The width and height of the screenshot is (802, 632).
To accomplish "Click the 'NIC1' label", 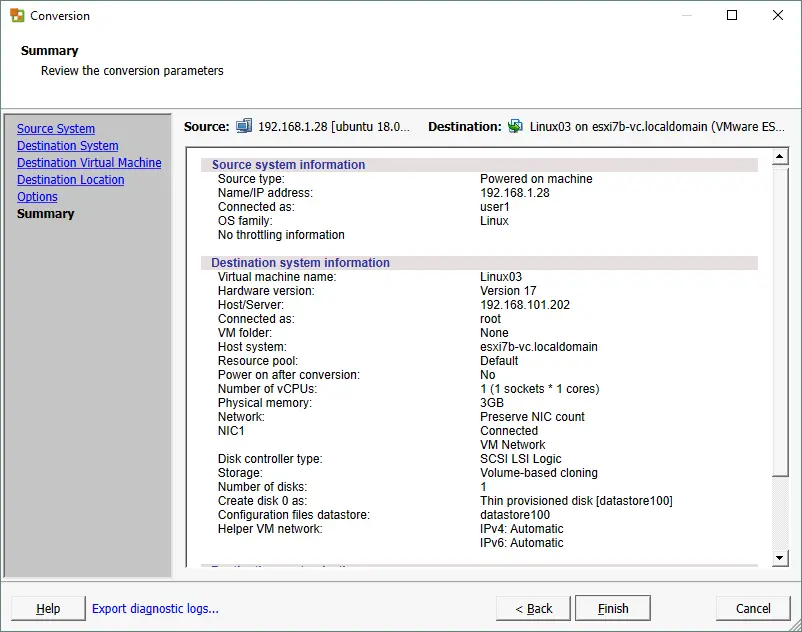I will (x=231, y=431).
